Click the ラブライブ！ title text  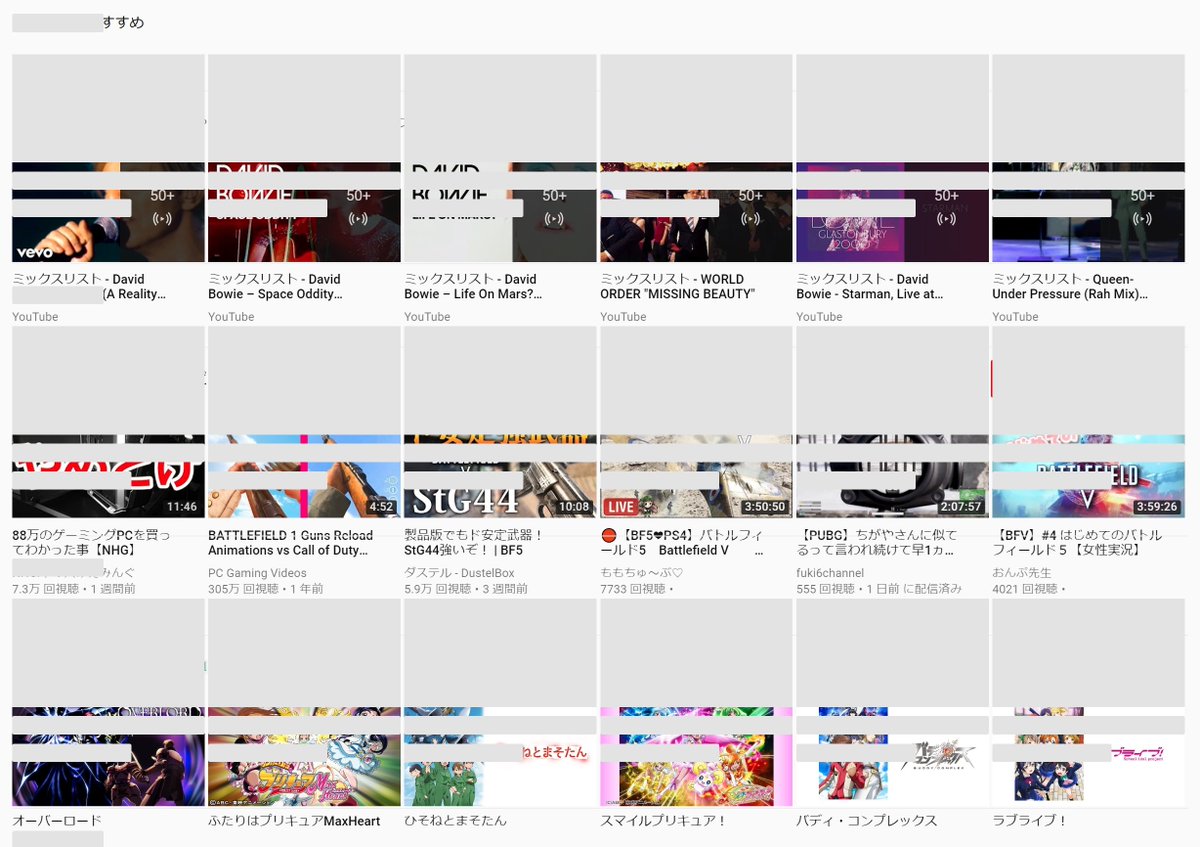coord(1030,821)
